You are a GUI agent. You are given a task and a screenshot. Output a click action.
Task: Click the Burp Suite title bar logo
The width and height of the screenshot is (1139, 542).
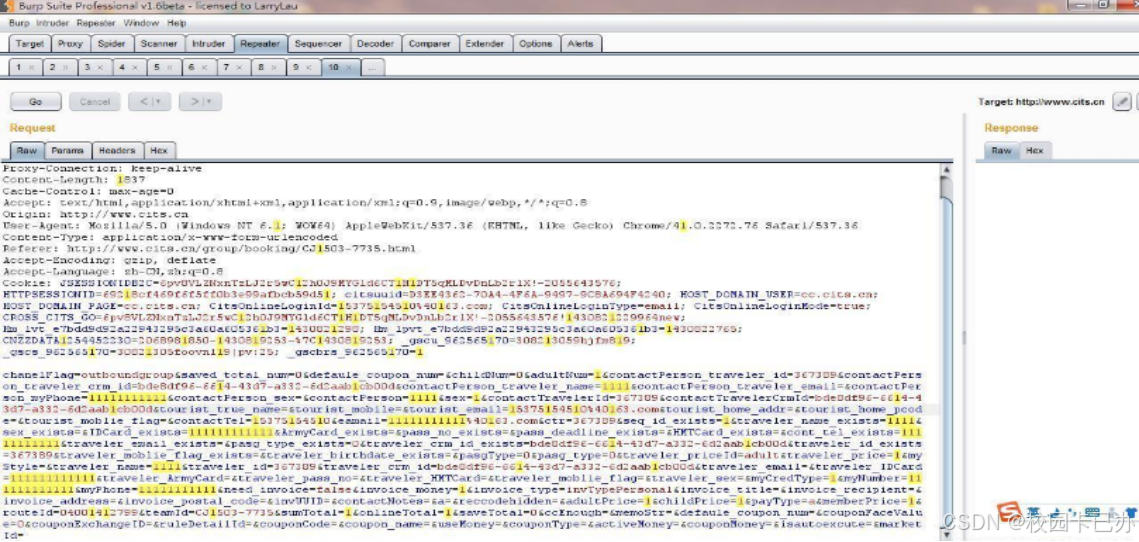click(5, 7)
